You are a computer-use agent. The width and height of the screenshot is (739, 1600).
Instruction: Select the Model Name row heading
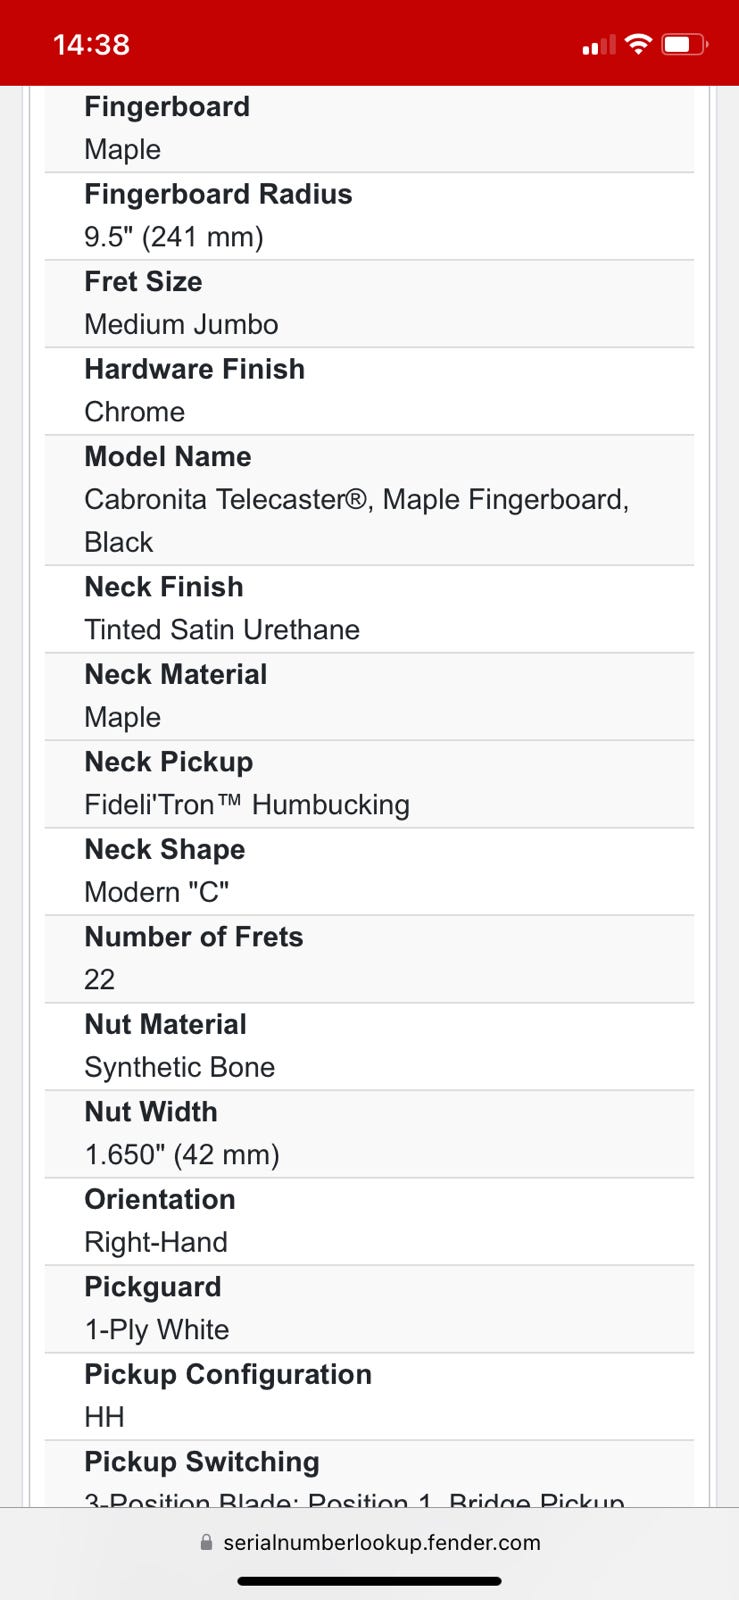pos(168,456)
